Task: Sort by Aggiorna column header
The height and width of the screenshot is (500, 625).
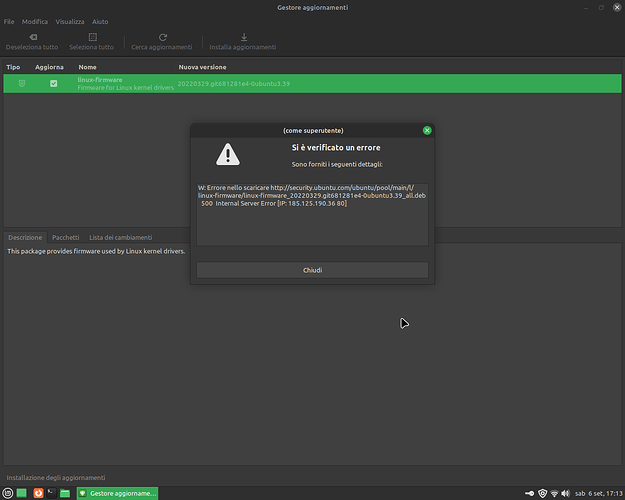Action: coord(49,67)
